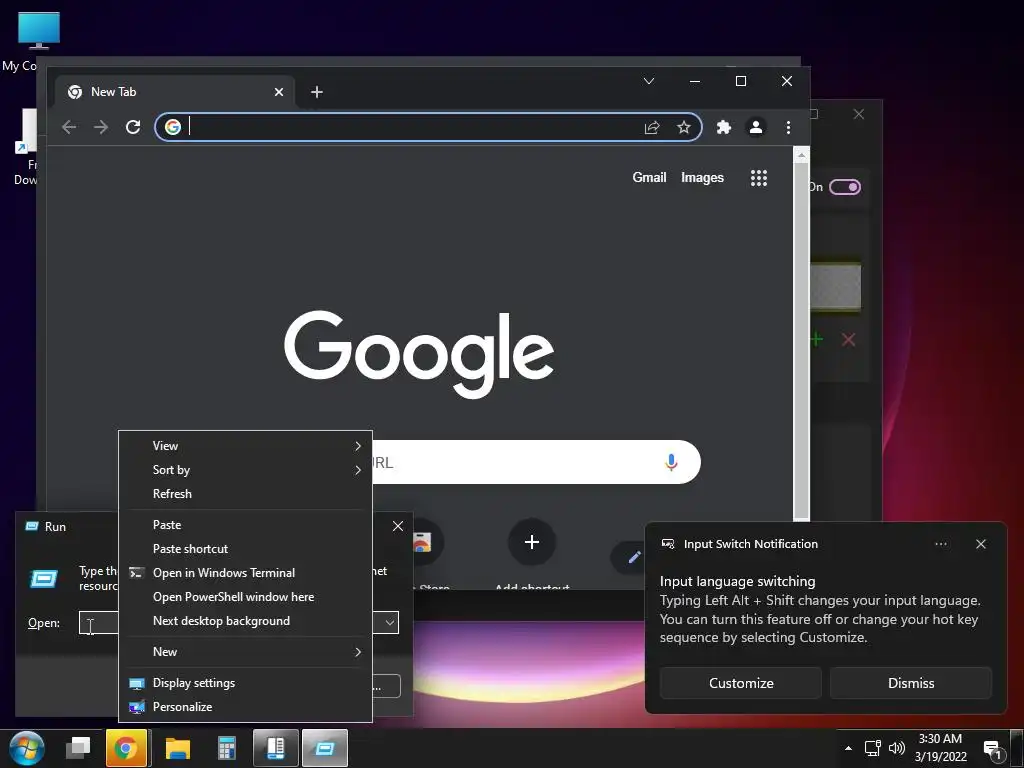This screenshot has height=768, width=1024.
Task: Click the Run dialog taskbar button
Action: 325,748
